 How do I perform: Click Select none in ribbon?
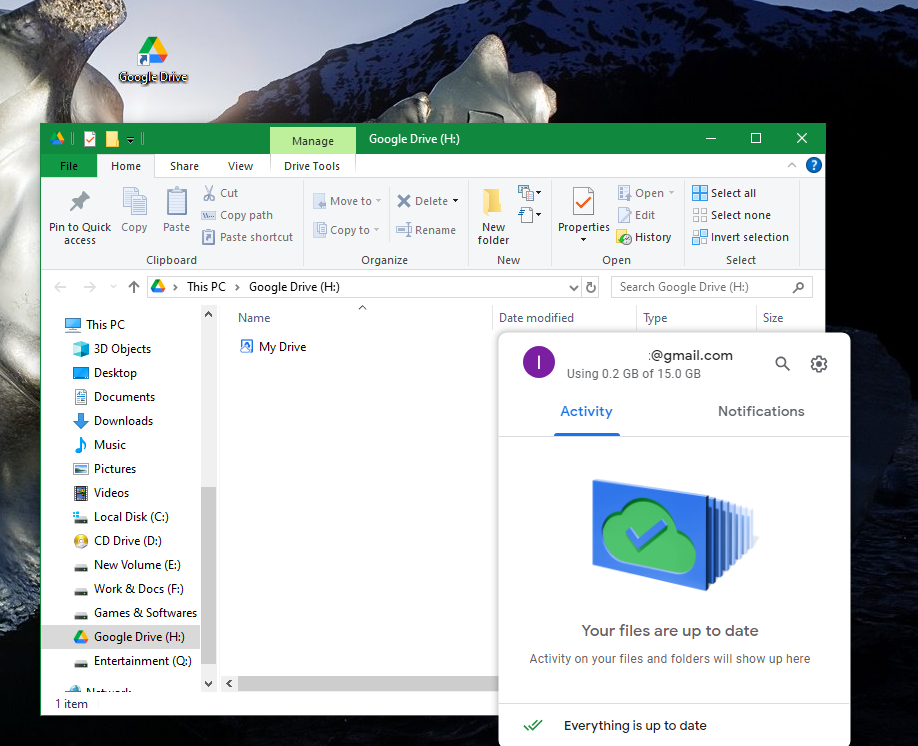[x=731, y=215]
